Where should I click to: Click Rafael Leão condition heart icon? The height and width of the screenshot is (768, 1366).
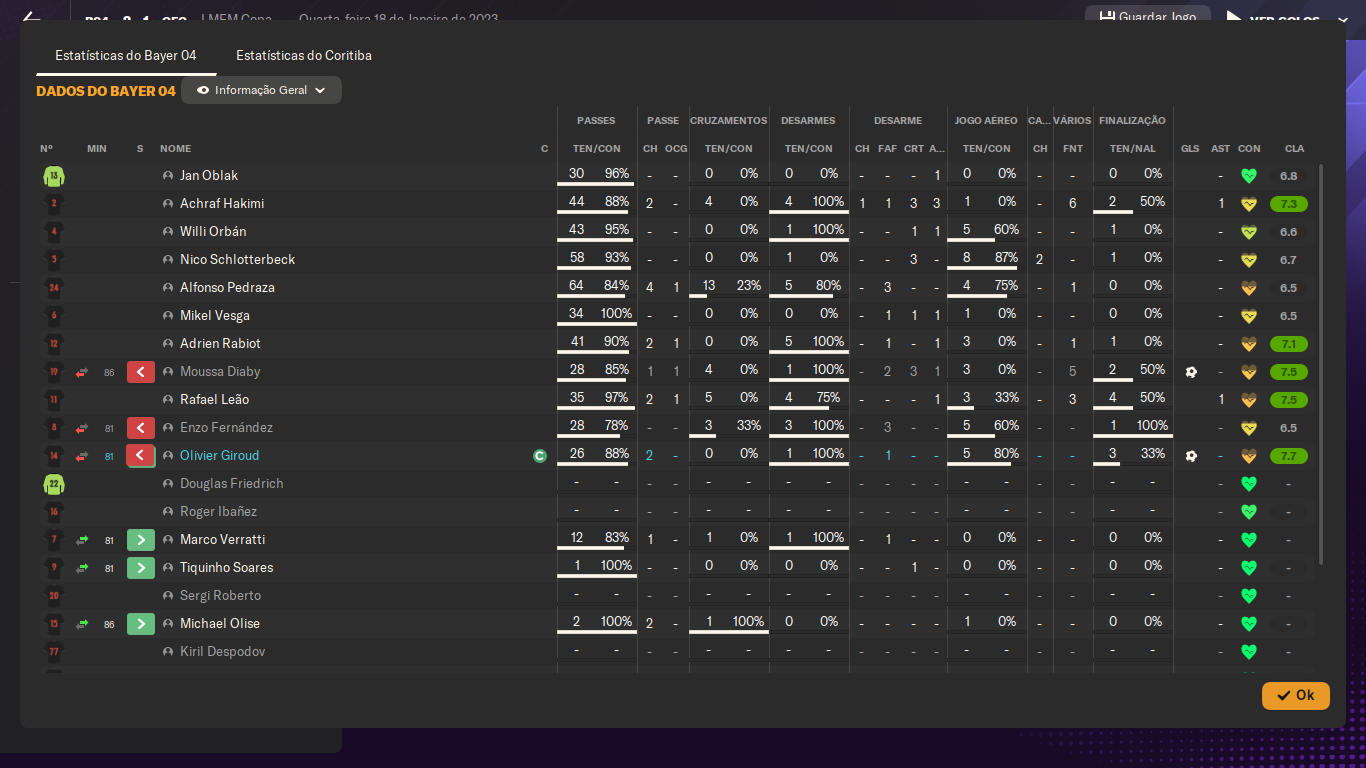coord(1248,399)
